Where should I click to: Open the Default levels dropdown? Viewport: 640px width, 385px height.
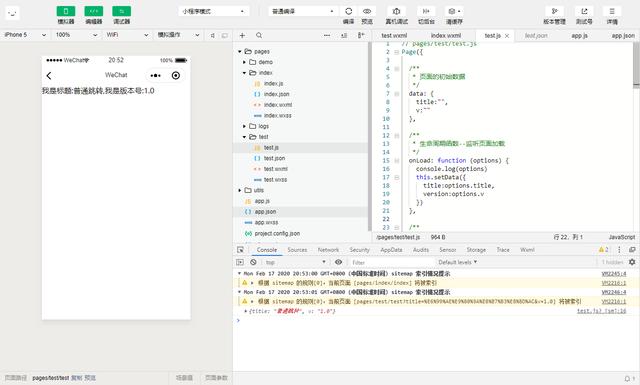(458, 262)
